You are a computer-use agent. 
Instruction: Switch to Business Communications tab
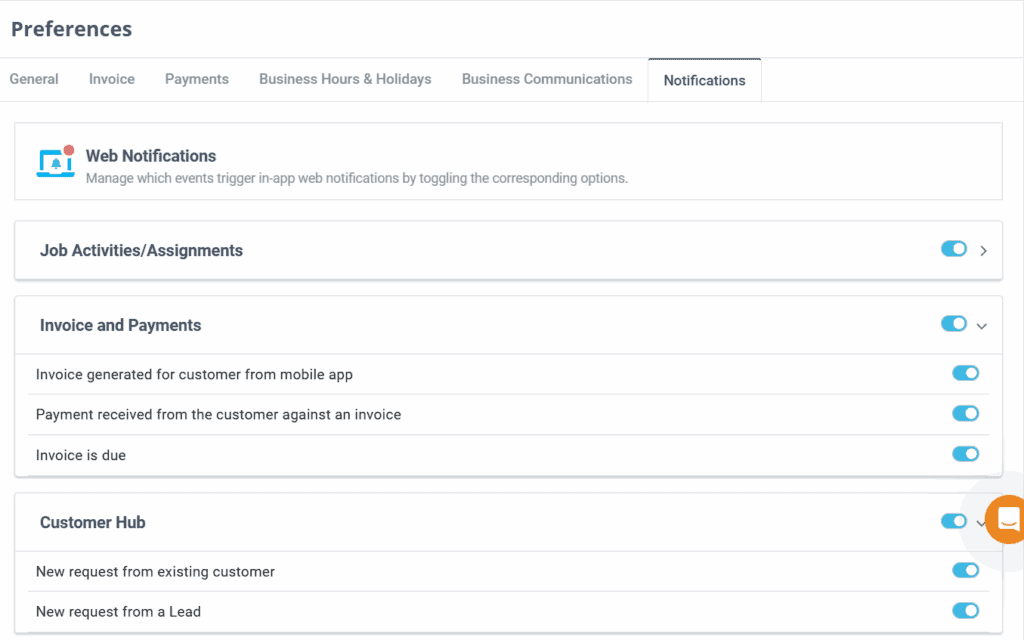[547, 79]
